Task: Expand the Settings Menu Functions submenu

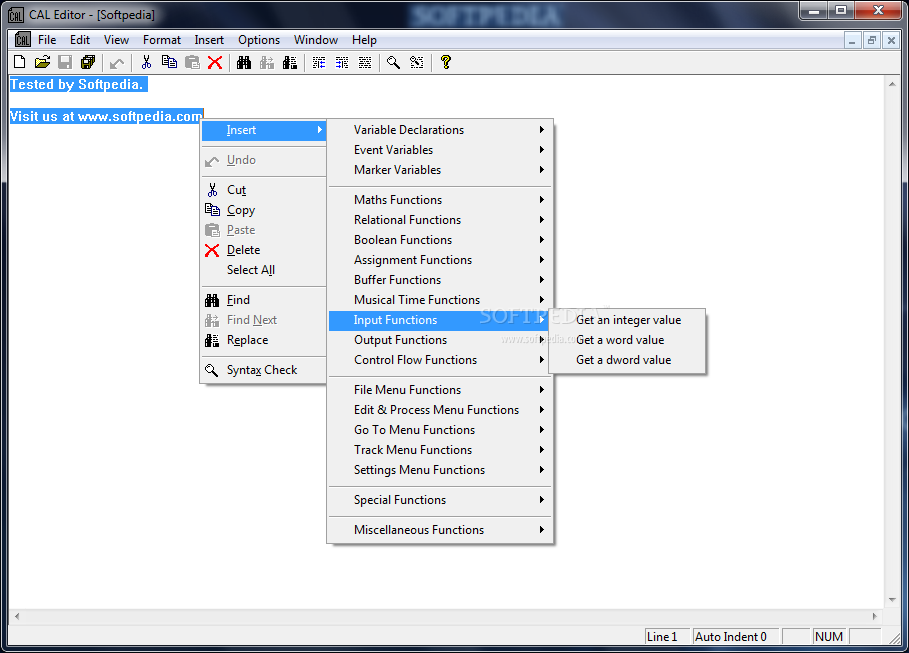Action: coord(440,470)
